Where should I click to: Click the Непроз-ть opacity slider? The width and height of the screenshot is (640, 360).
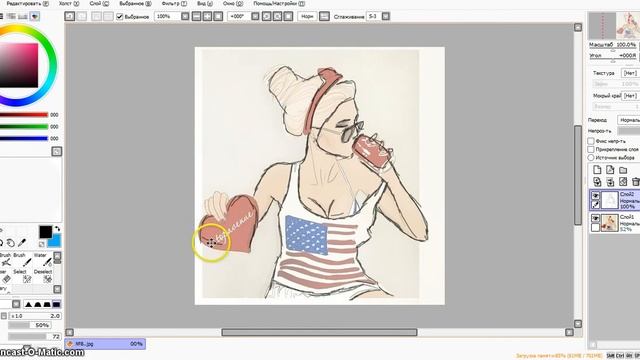pyautogui.click(x=629, y=131)
